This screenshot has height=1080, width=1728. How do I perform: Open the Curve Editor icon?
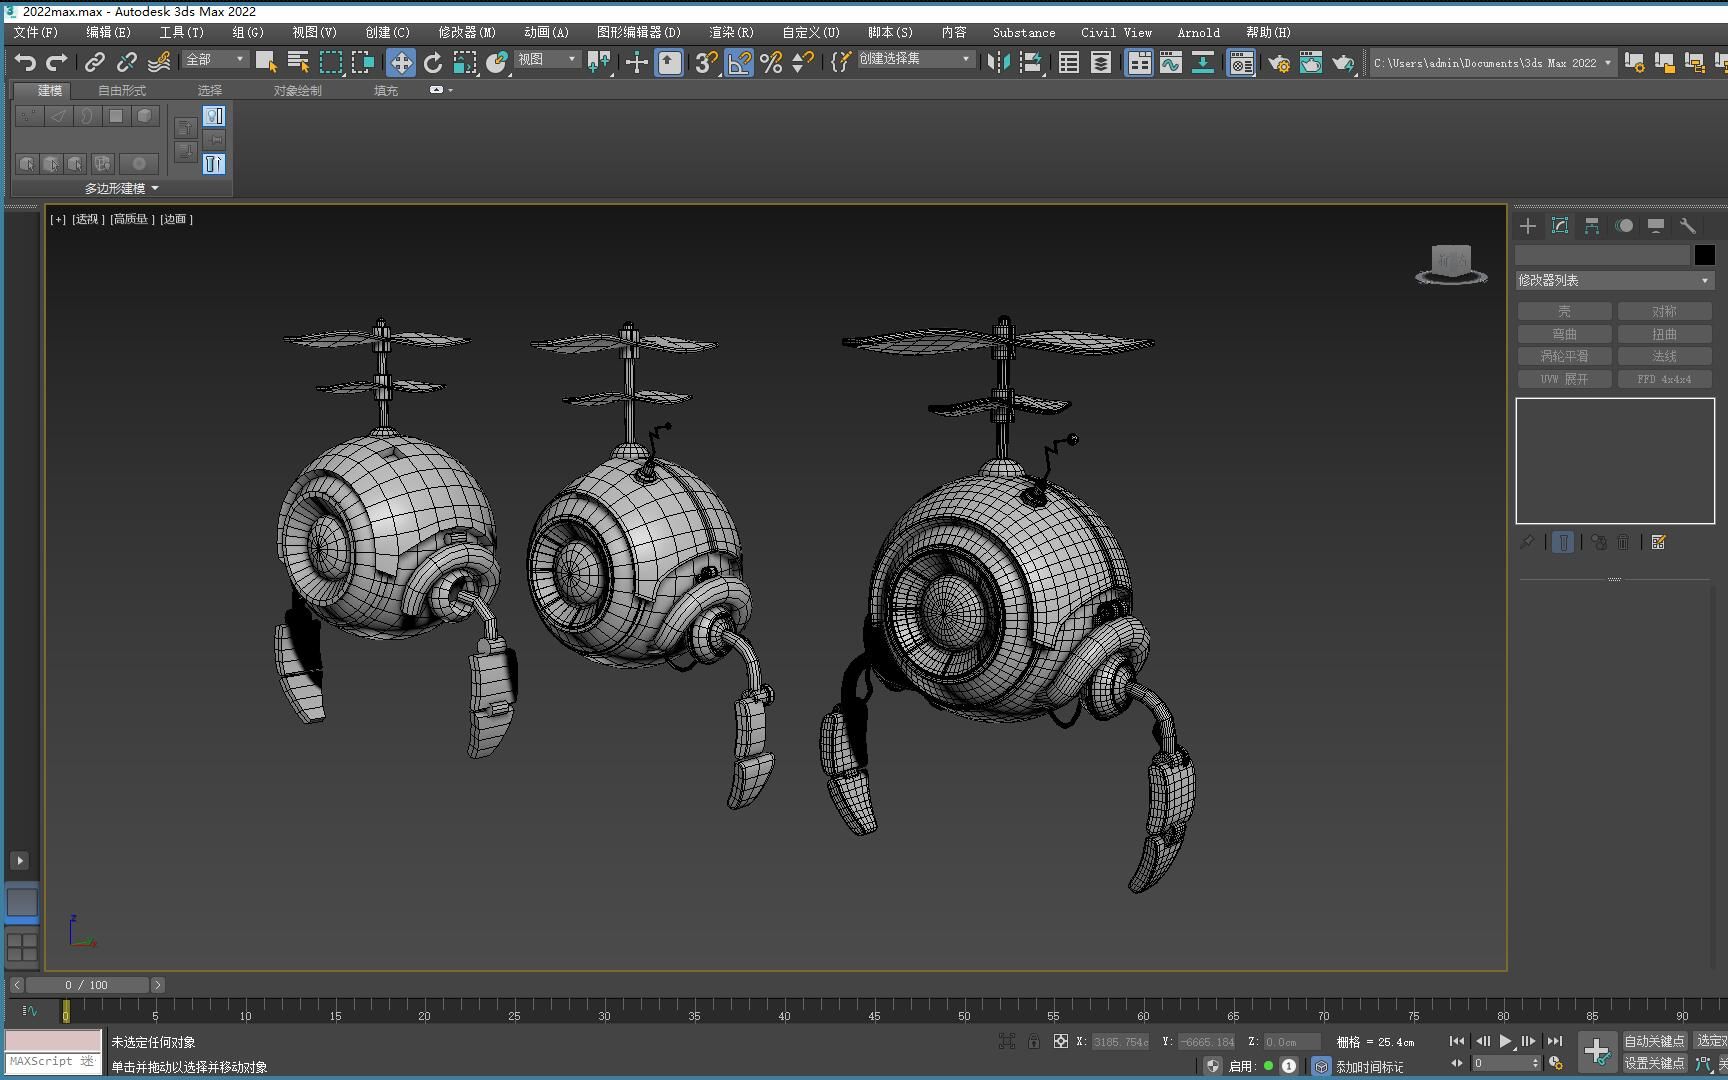[1170, 63]
